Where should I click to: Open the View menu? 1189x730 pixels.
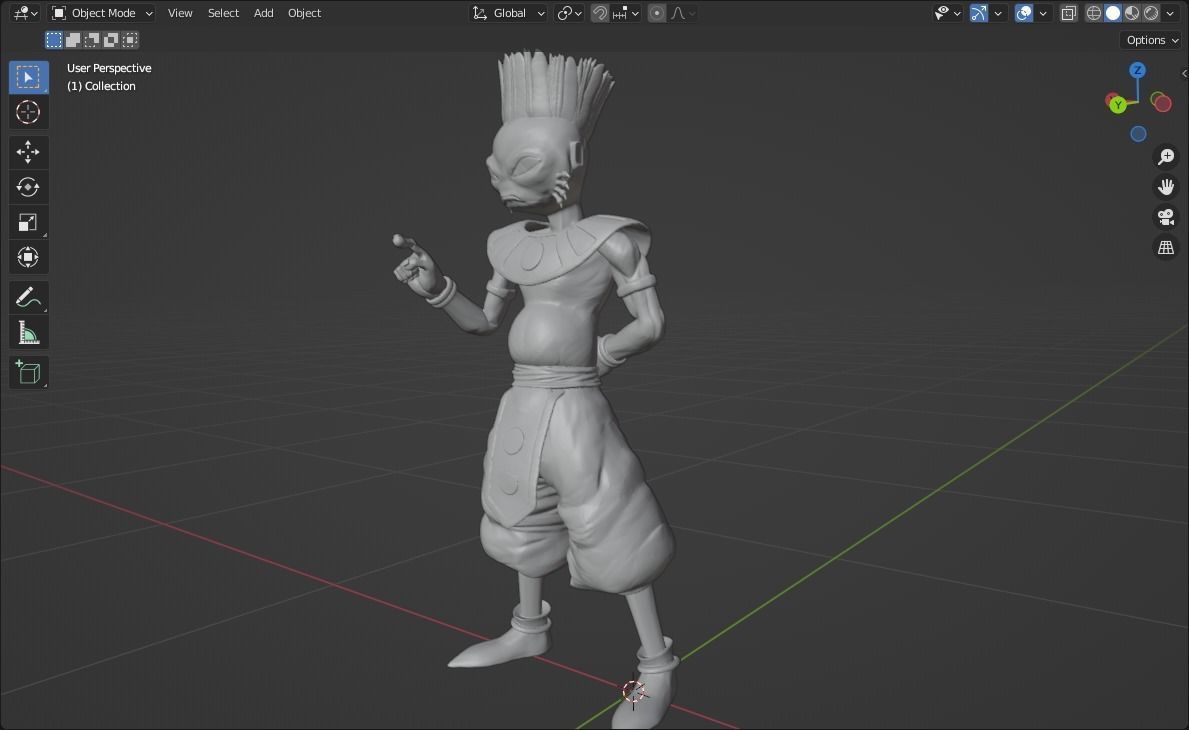pos(180,13)
